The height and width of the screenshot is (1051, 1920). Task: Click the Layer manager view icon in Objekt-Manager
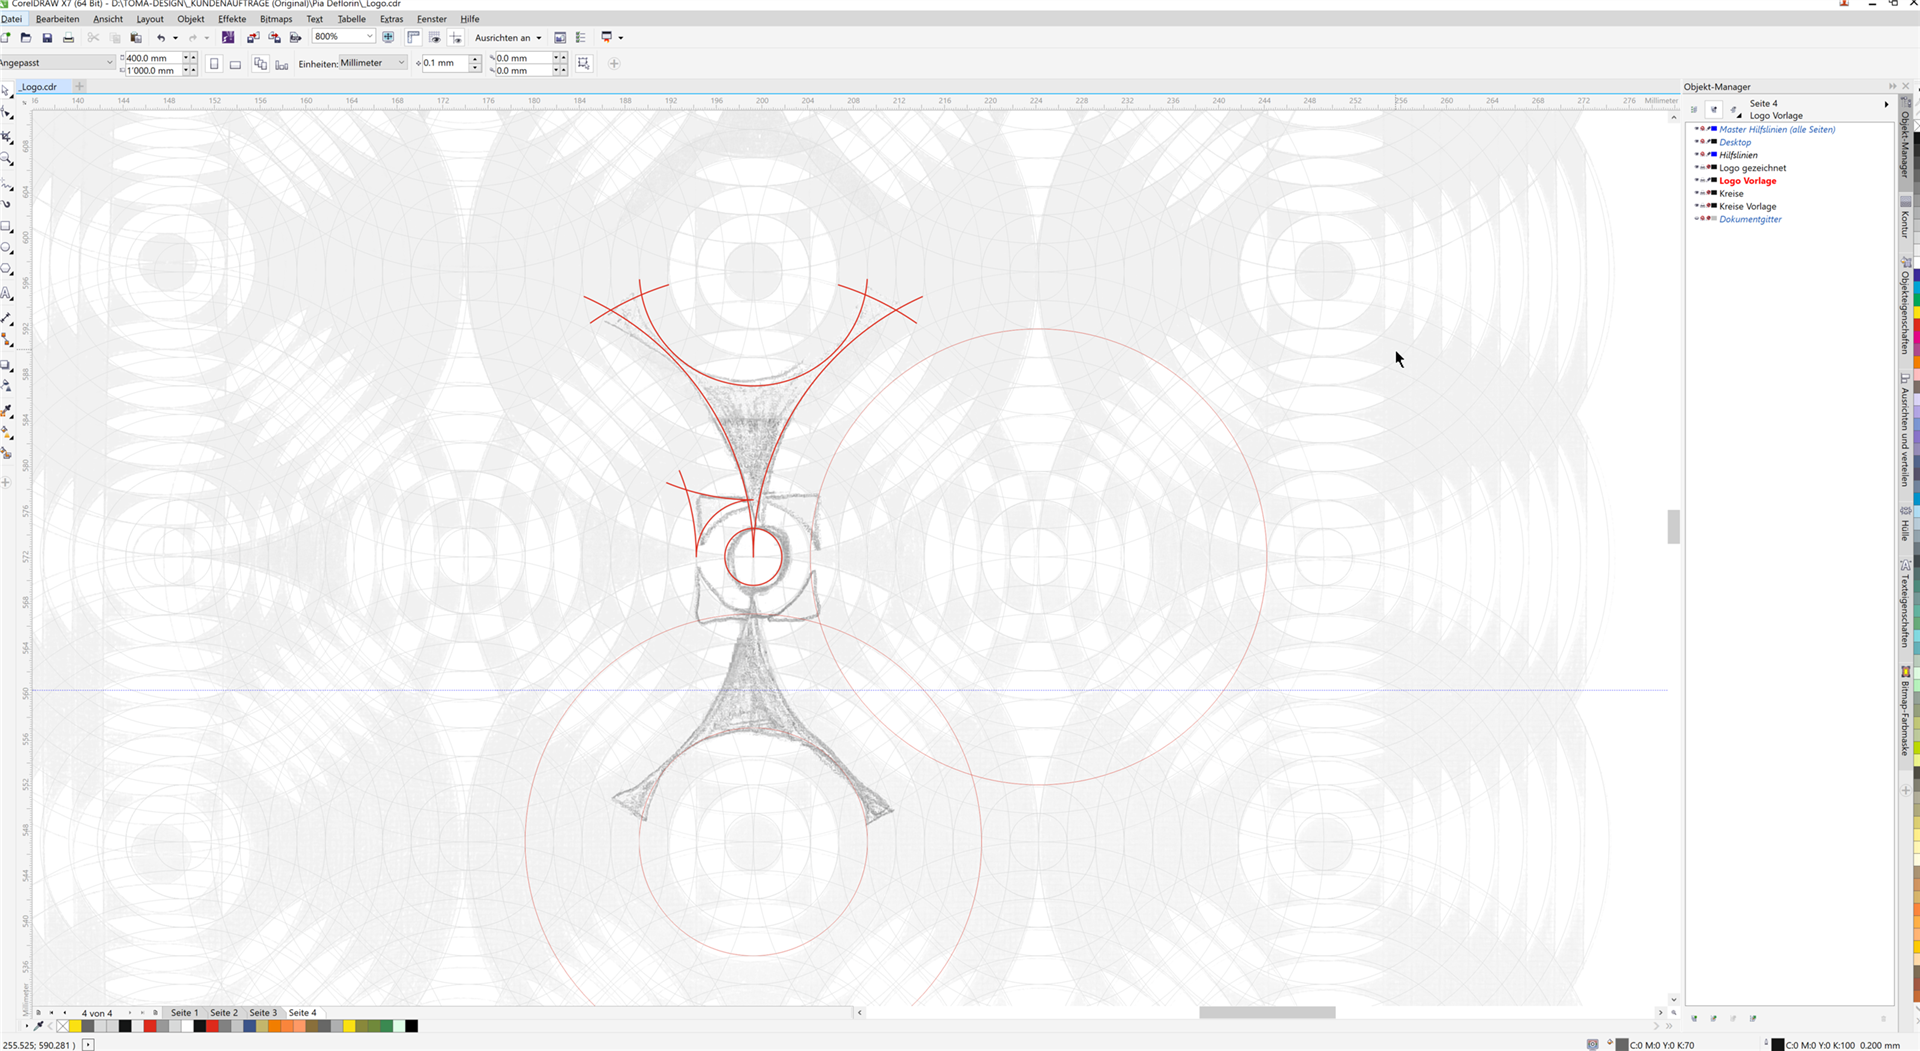click(1734, 109)
